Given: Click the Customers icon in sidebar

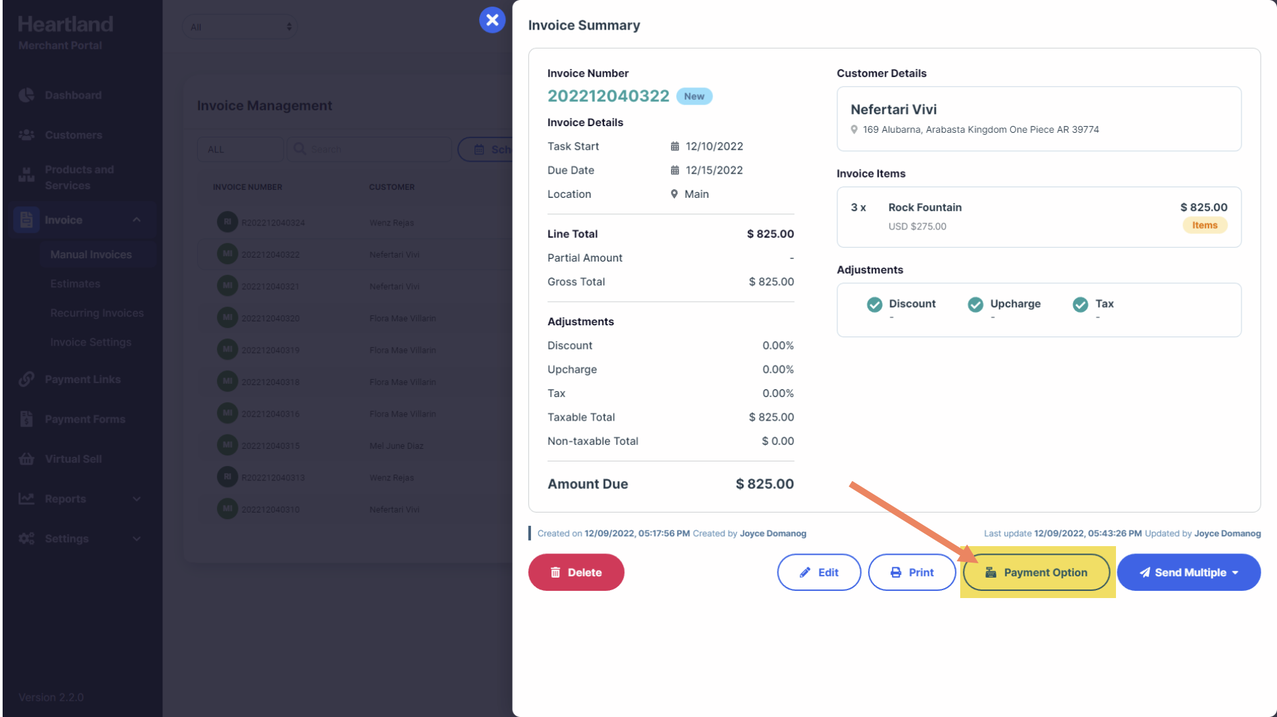Looking at the screenshot, I should (27, 135).
